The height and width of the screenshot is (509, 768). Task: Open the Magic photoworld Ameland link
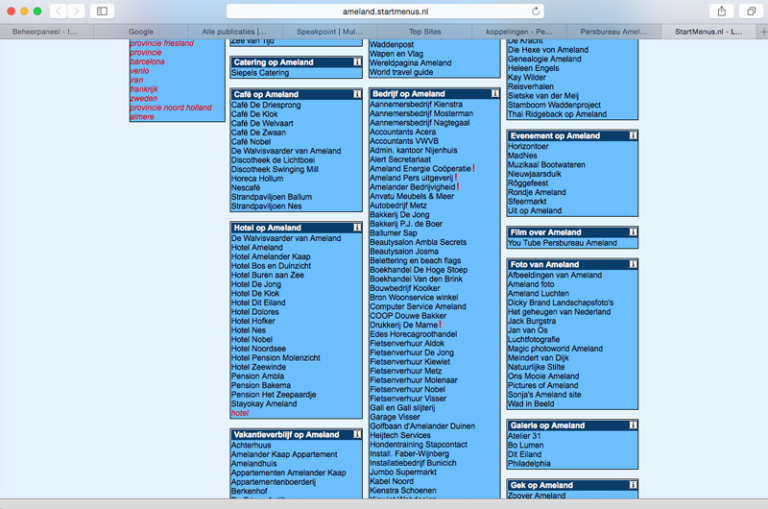(x=555, y=349)
